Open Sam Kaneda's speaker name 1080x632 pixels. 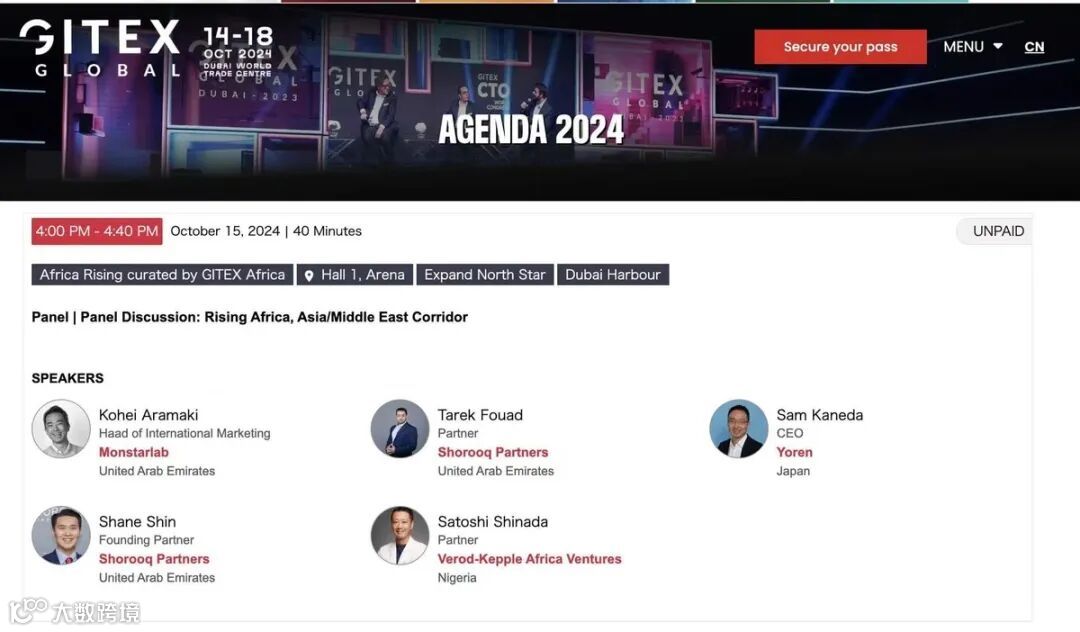tap(820, 415)
